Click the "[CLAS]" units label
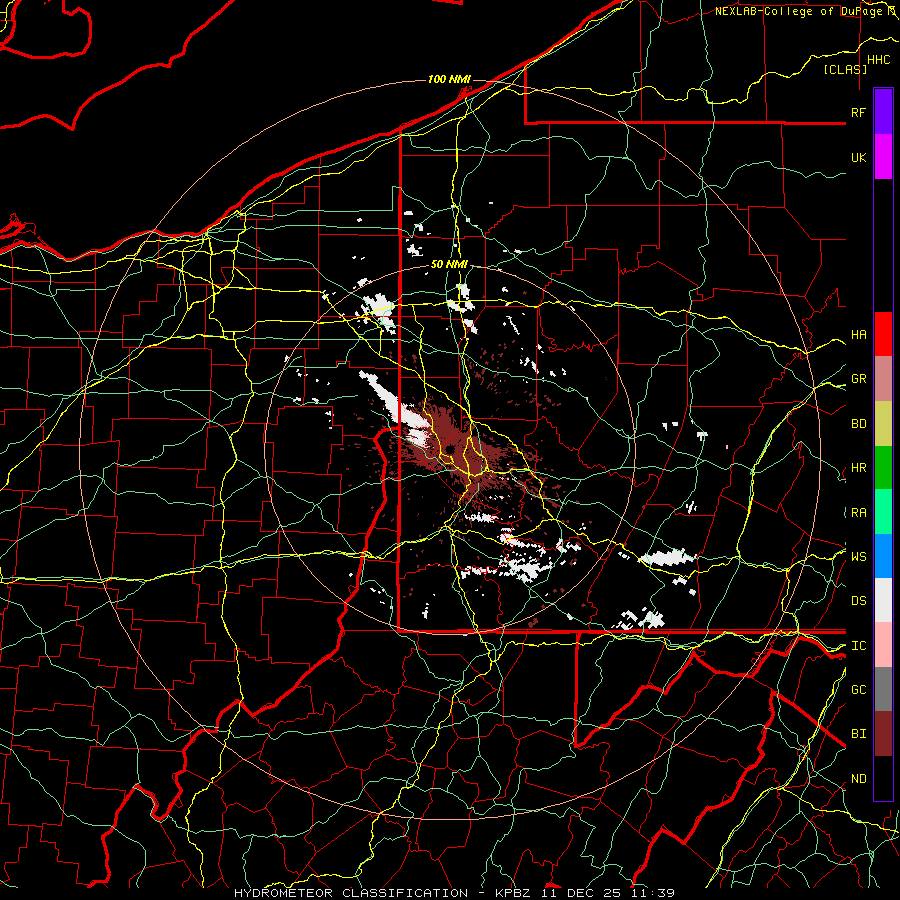This screenshot has width=900, height=900. click(845, 69)
